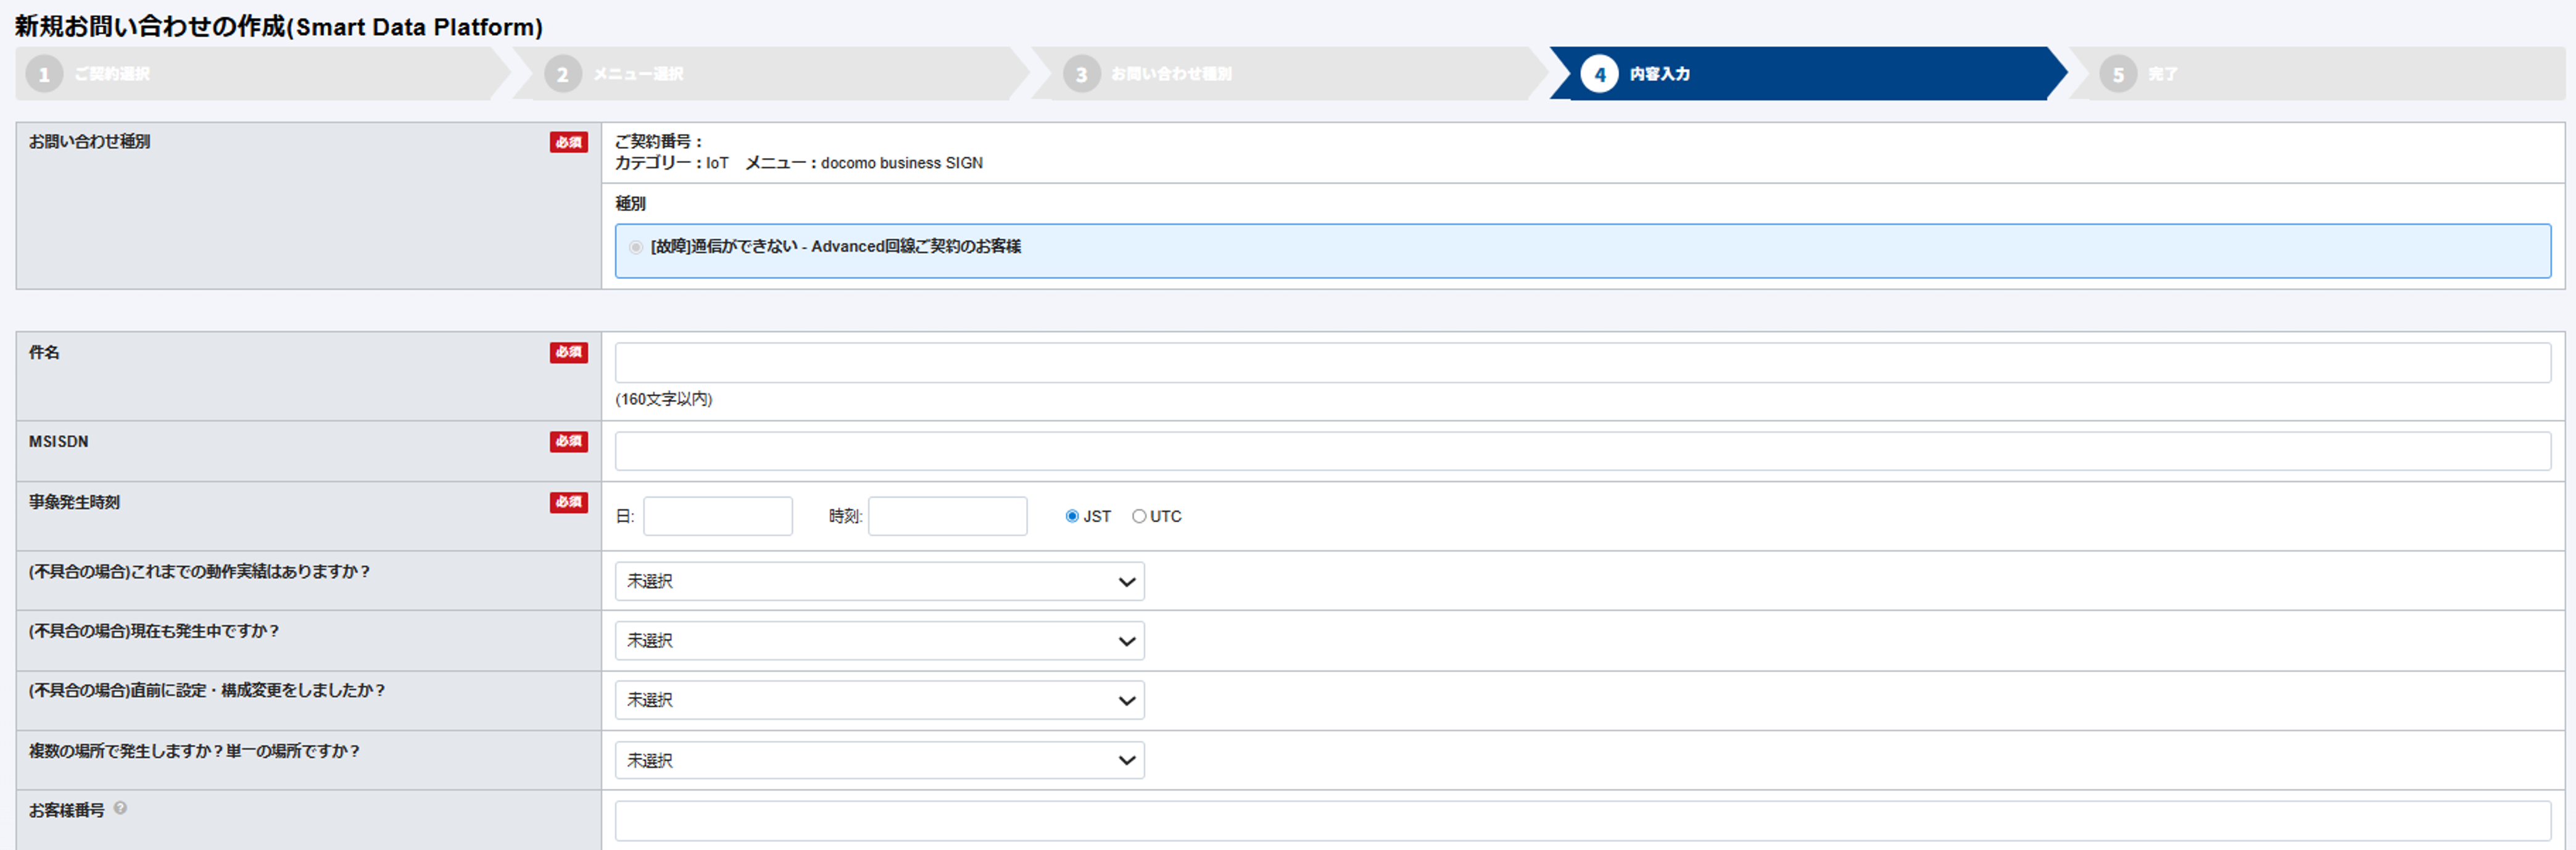
Task: Expand 複数の場所で発生 dropdown
Action: tap(879, 760)
